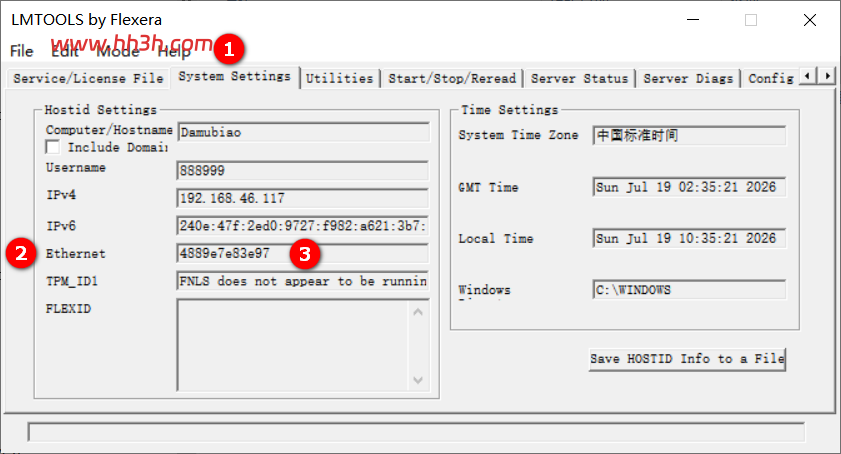Screen dimensions: 841x454
Task: Open the Start/Stop/Reread tab
Action: [x=452, y=78]
